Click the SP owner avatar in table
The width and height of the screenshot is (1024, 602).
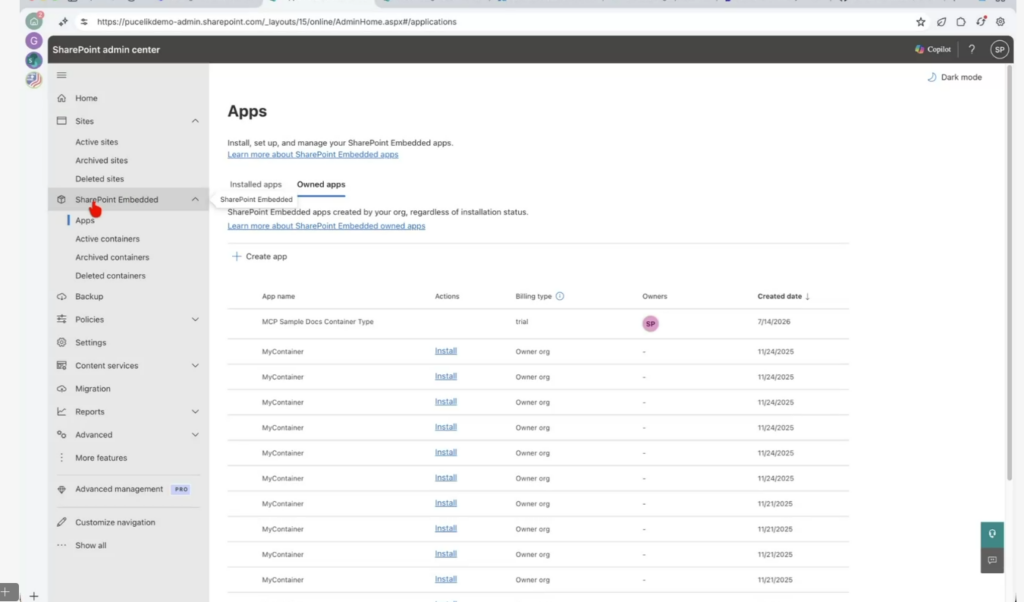click(650, 323)
